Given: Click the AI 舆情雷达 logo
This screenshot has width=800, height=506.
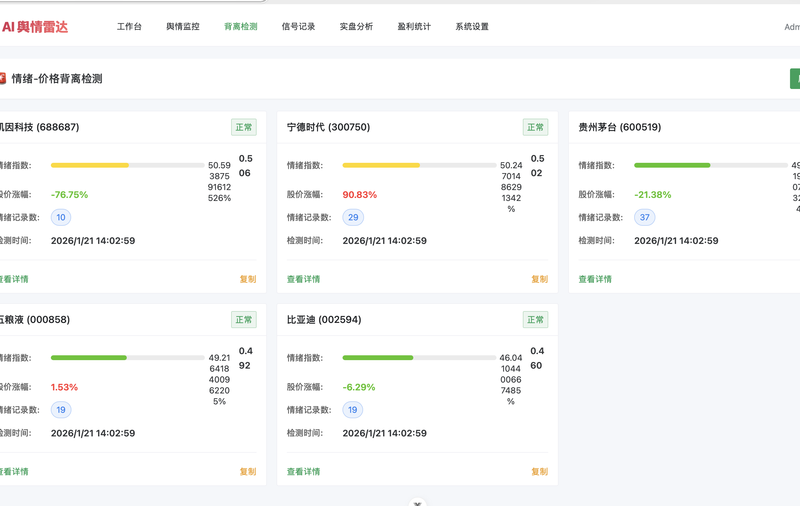Looking at the screenshot, I should pyautogui.click(x=35, y=27).
